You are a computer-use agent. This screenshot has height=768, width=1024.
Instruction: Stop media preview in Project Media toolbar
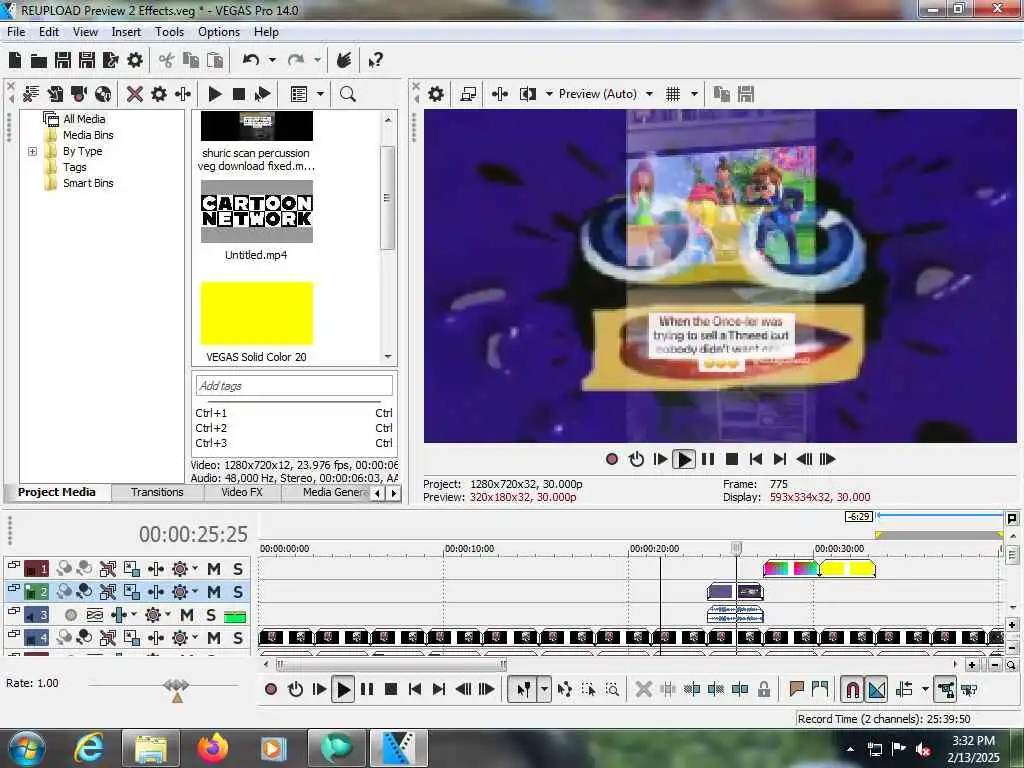239,94
